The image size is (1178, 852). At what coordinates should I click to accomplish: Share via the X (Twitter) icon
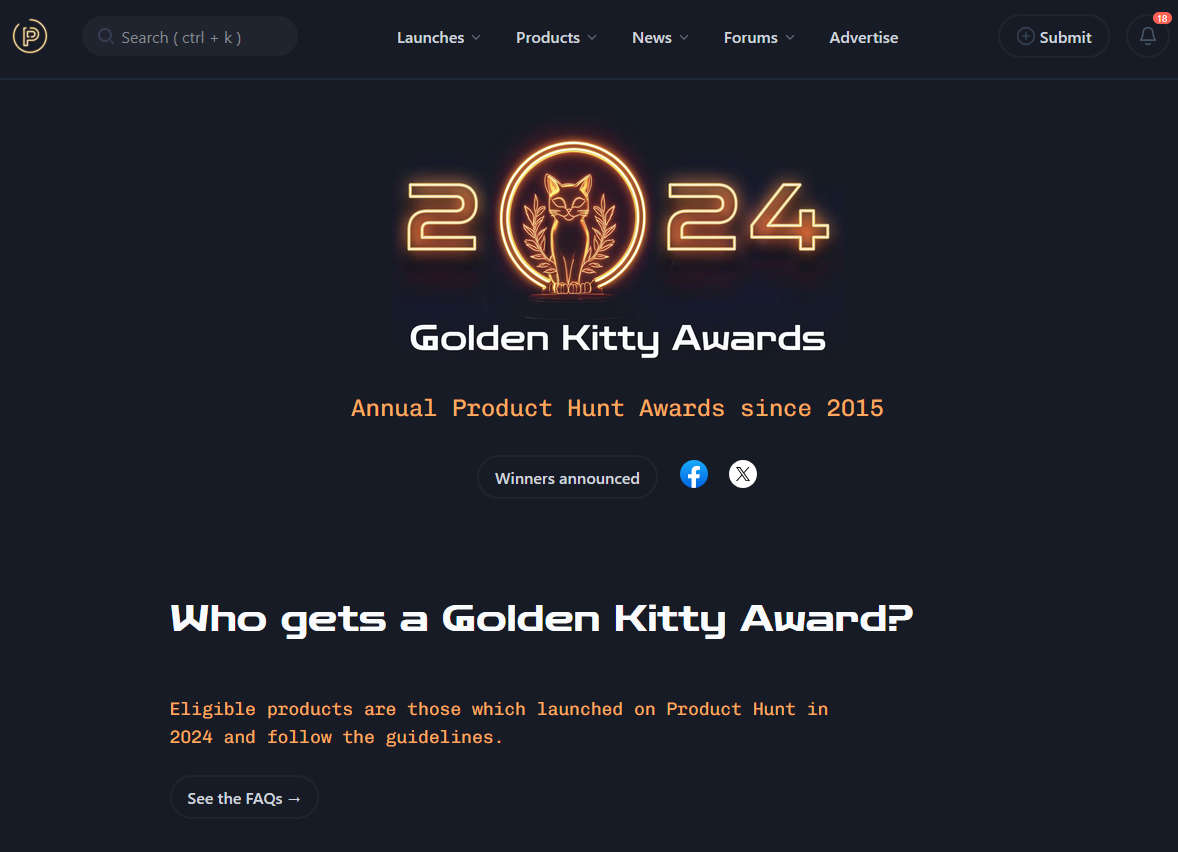coord(742,474)
